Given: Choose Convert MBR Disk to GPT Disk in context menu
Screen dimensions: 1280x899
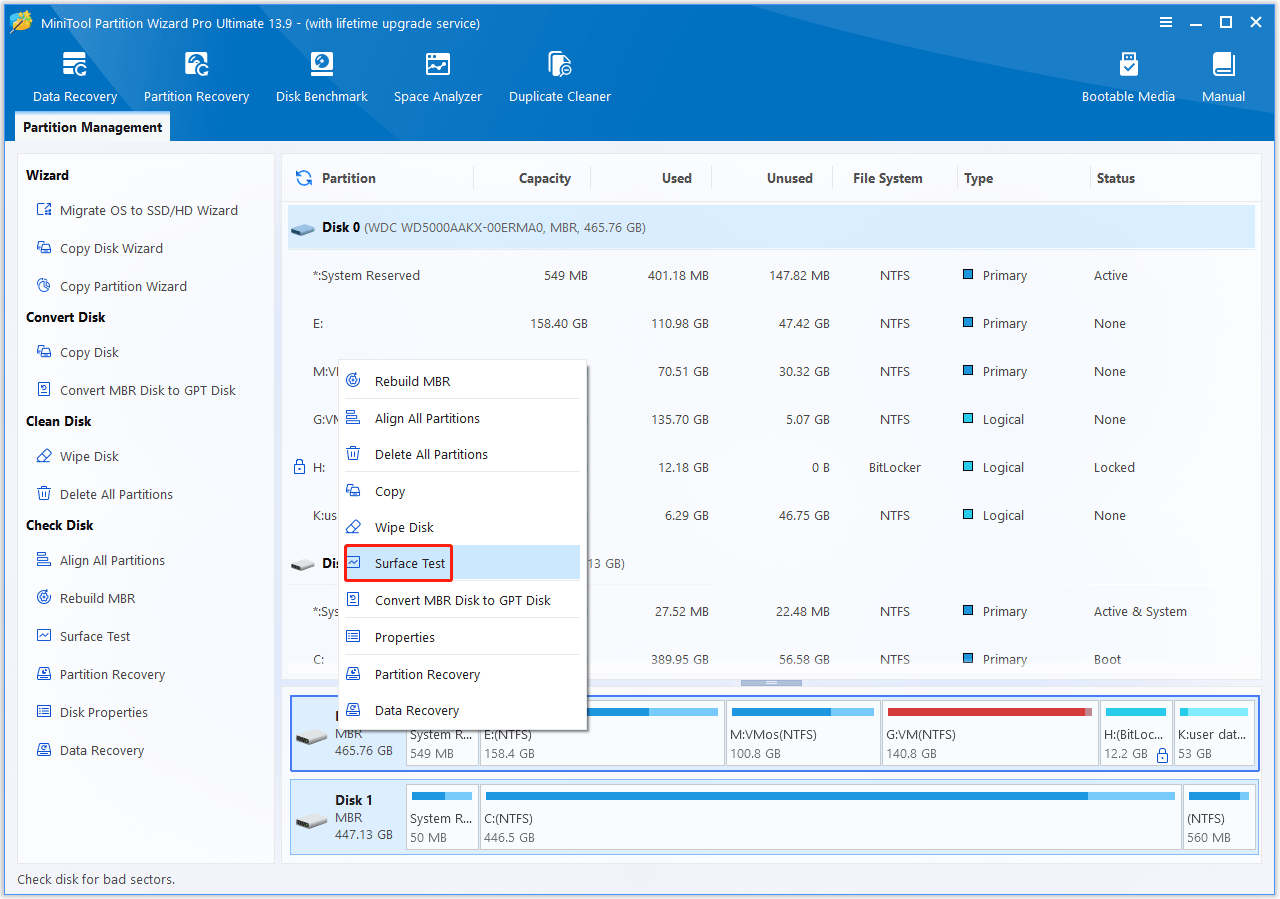Looking at the screenshot, I should [462, 600].
